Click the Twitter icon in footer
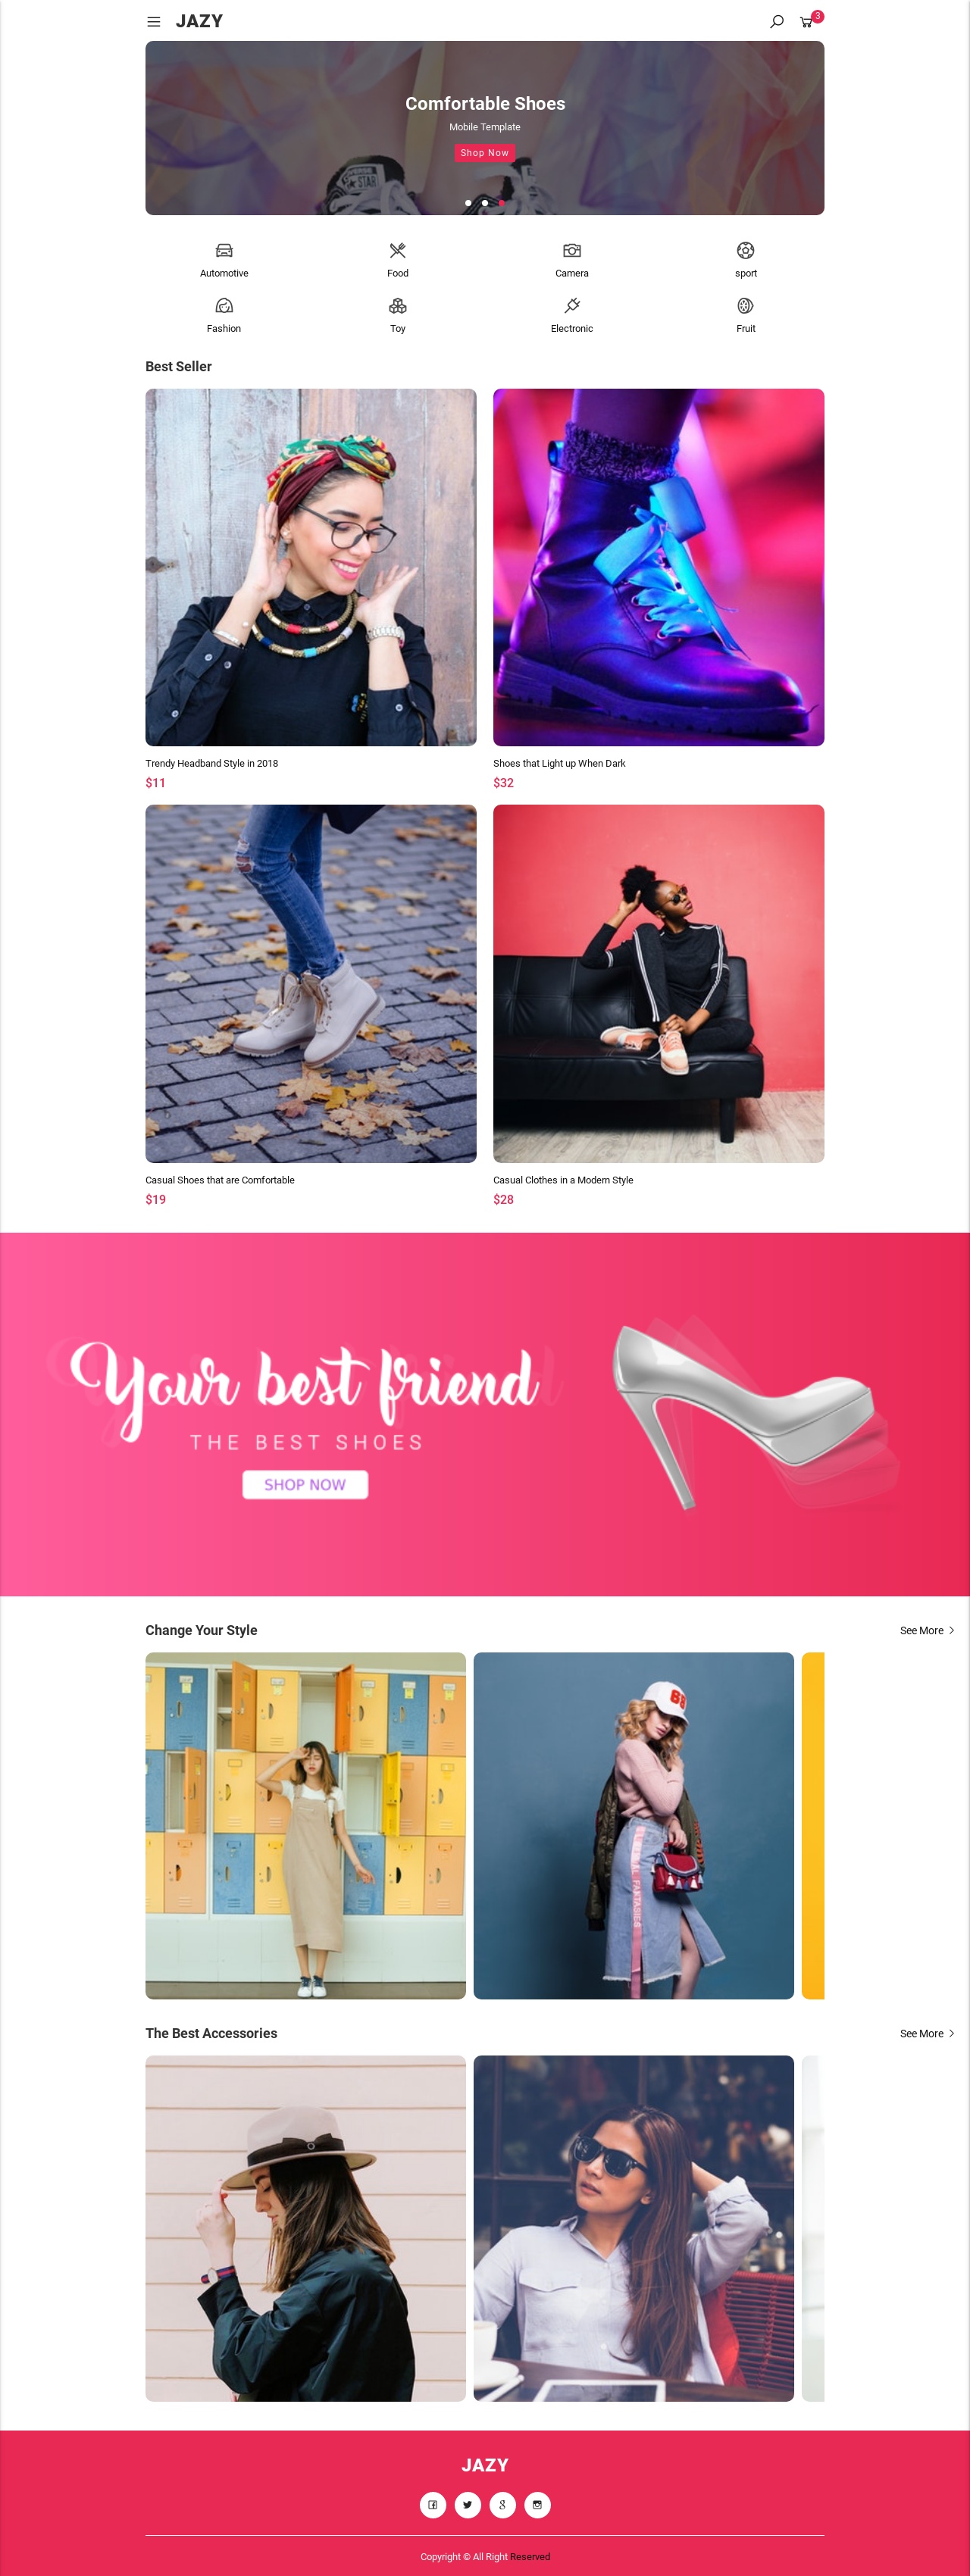The width and height of the screenshot is (970, 2576). [x=468, y=2504]
